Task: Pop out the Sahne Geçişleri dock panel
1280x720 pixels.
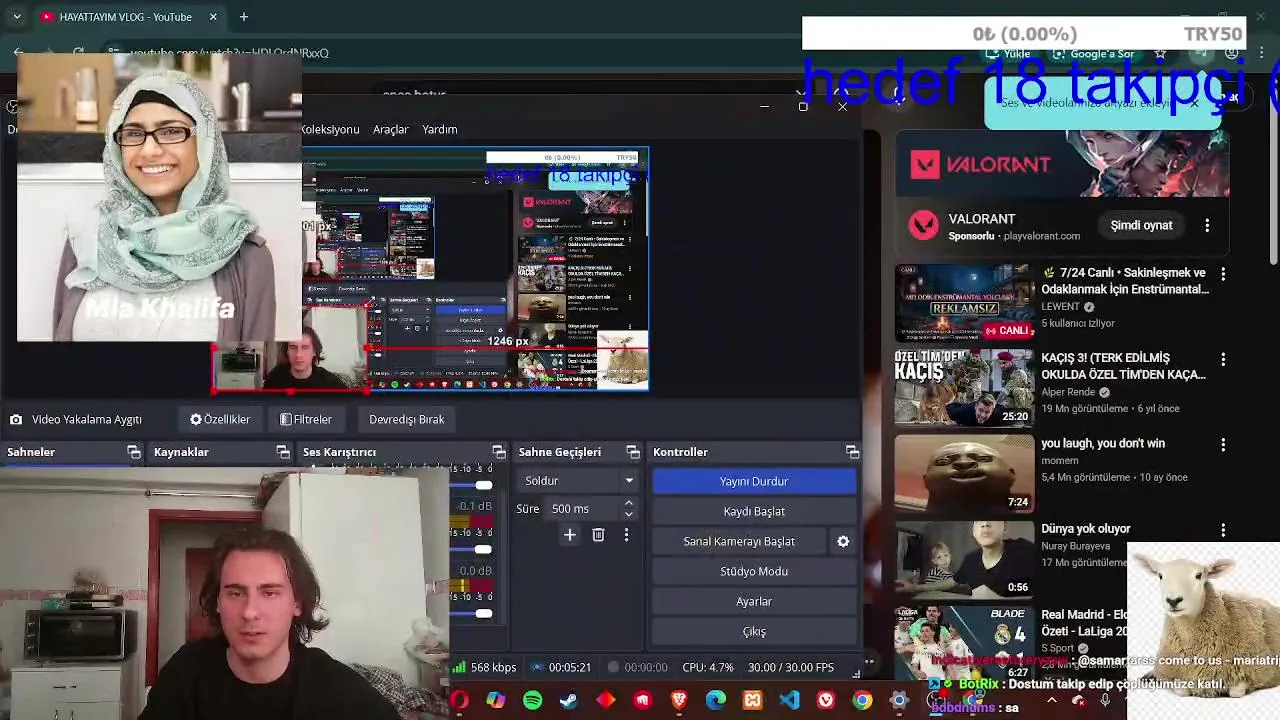Action: (633, 452)
